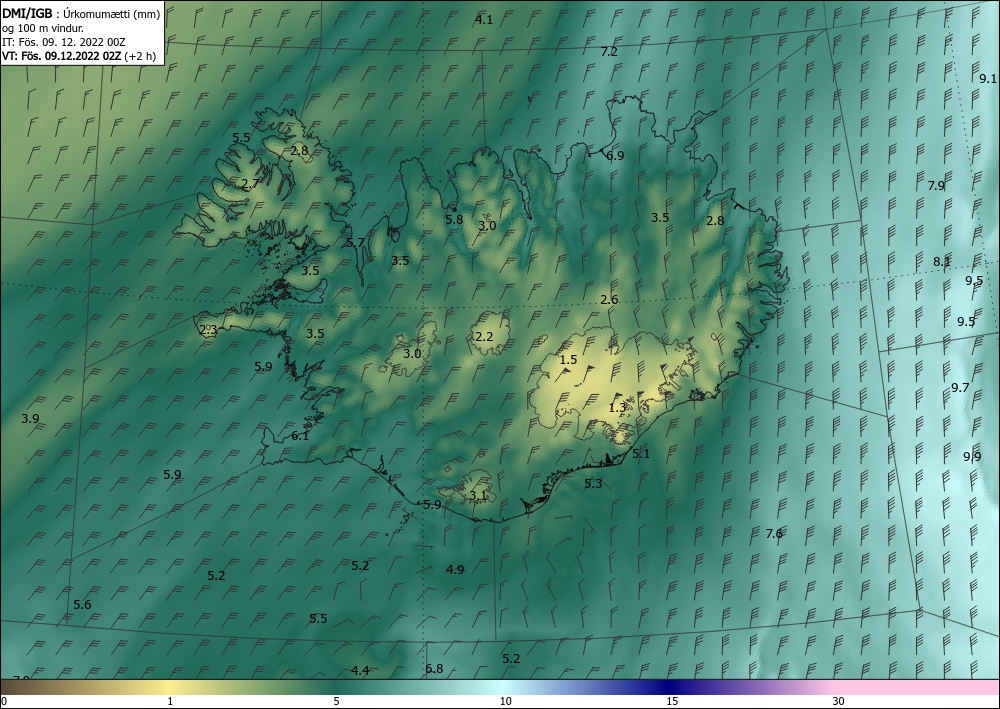The height and width of the screenshot is (709, 1000).
Task: Click the 'DMI/IGB : Úrkomumætti (mm)' title line
Action: [x=81, y=13]
